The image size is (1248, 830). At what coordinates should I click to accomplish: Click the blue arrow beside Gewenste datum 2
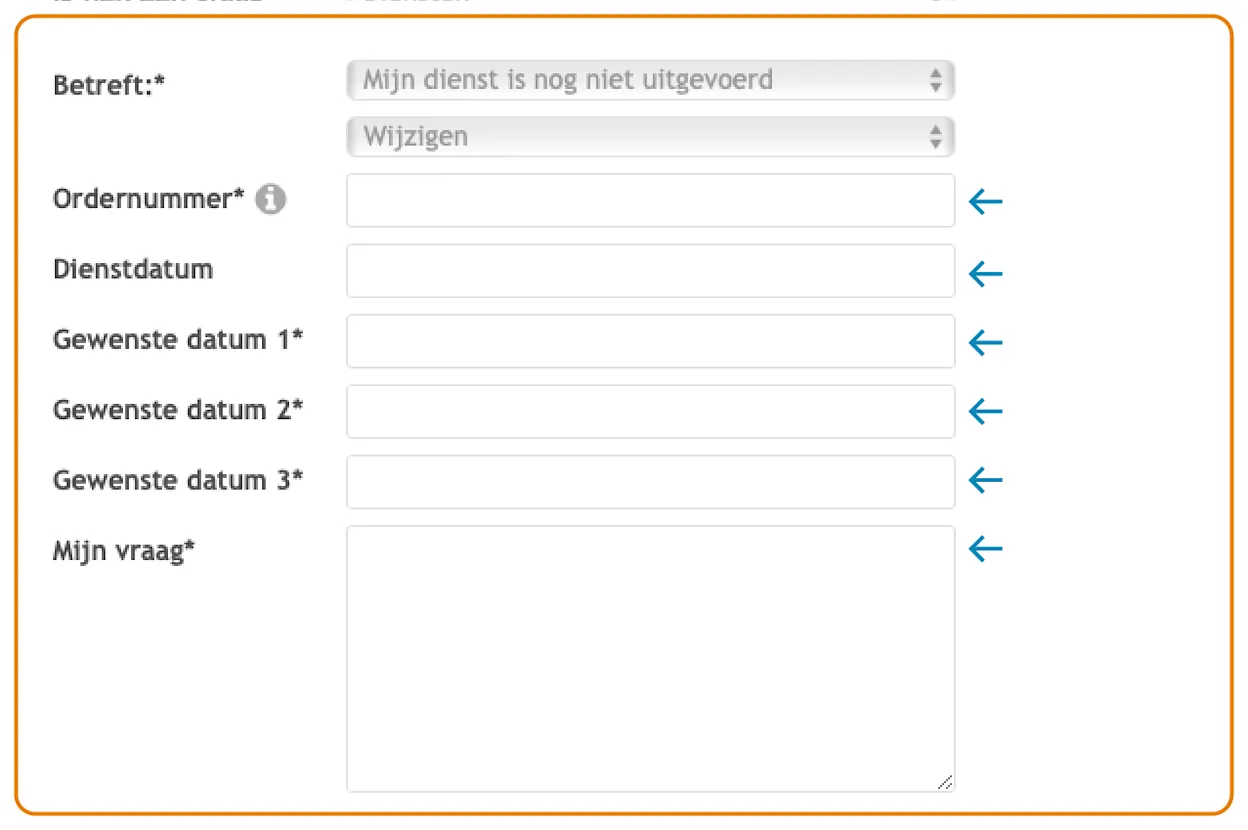[985, 411]
